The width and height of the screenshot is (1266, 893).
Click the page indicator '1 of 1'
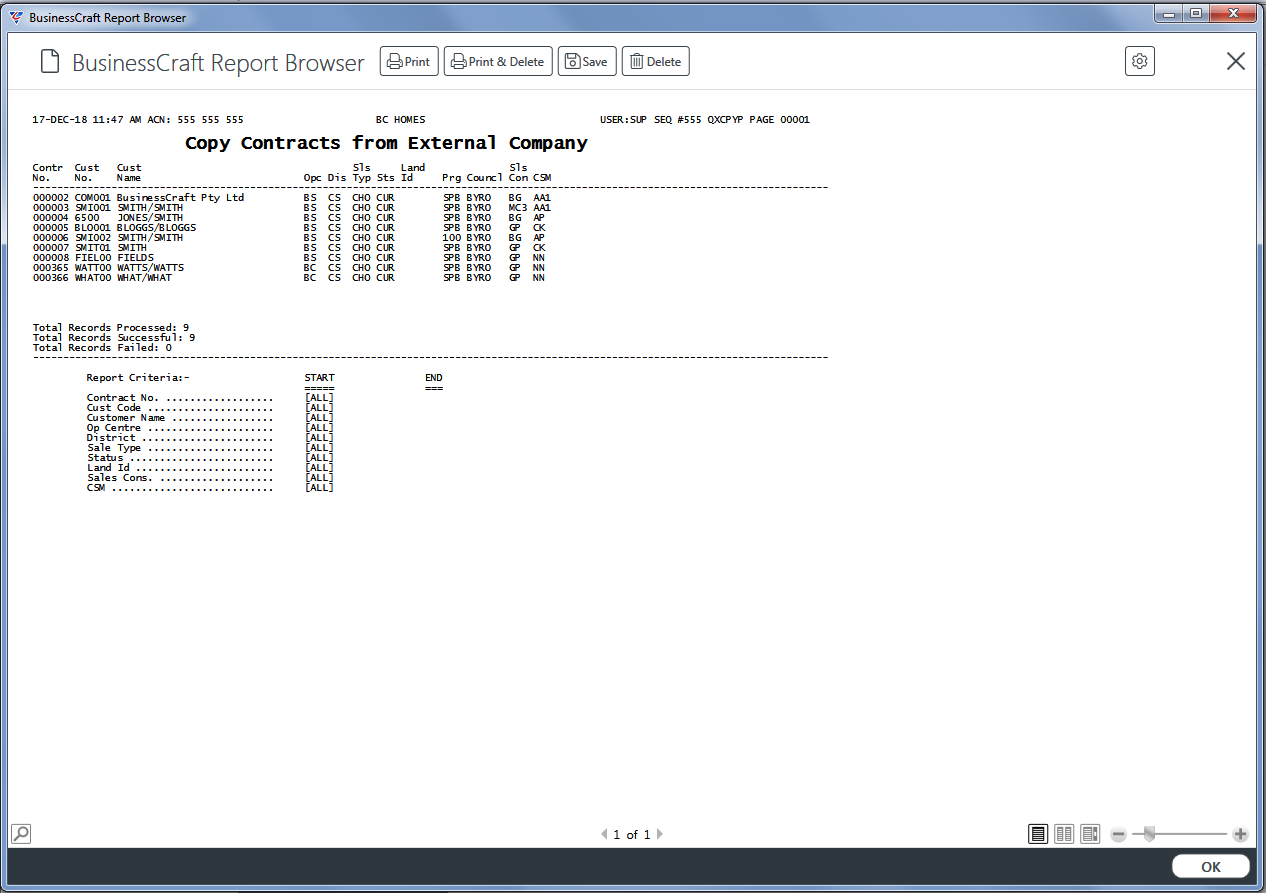[x=632, y=834]
